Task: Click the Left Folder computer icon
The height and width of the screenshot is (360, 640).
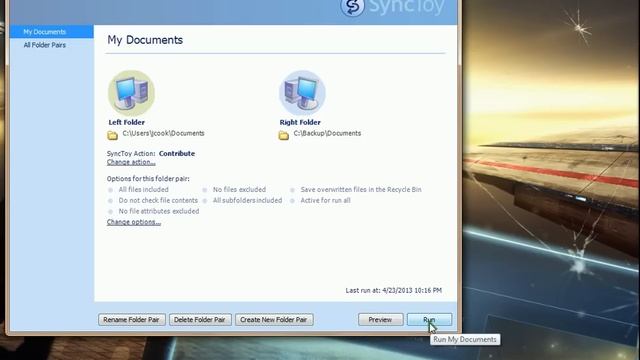Action: pyautogui.click(x=131, y=93)
